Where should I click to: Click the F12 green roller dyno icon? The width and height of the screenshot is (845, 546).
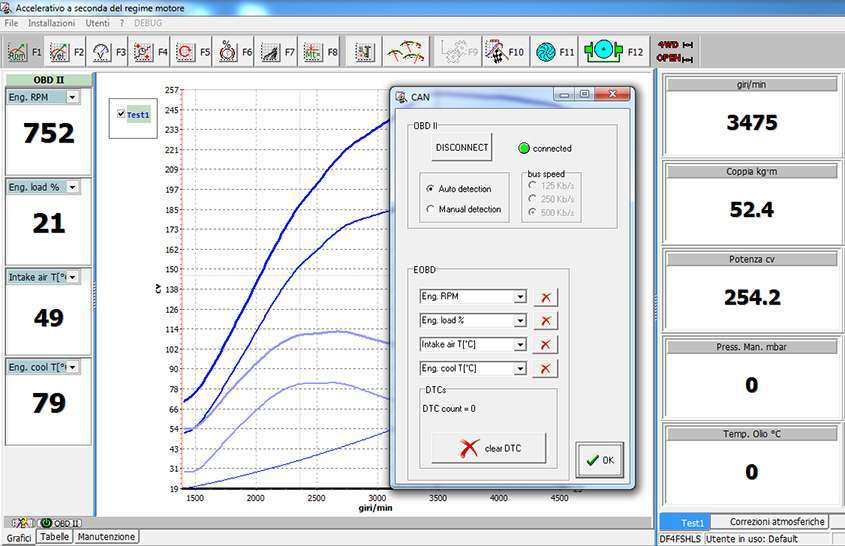[x=602, y=50]
